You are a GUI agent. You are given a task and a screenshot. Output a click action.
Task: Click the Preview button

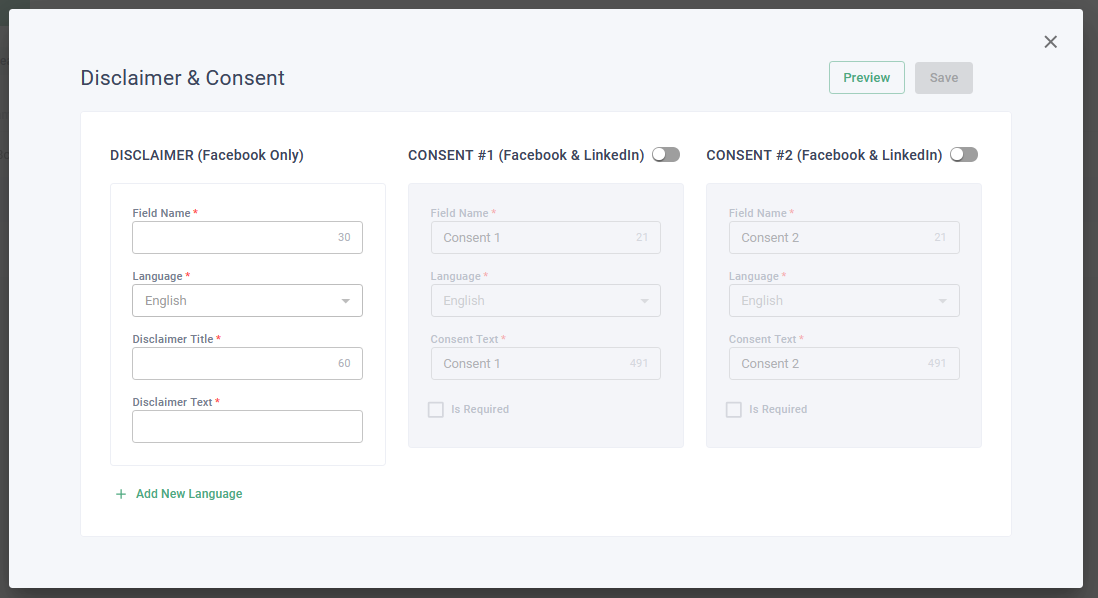(866, 78)
